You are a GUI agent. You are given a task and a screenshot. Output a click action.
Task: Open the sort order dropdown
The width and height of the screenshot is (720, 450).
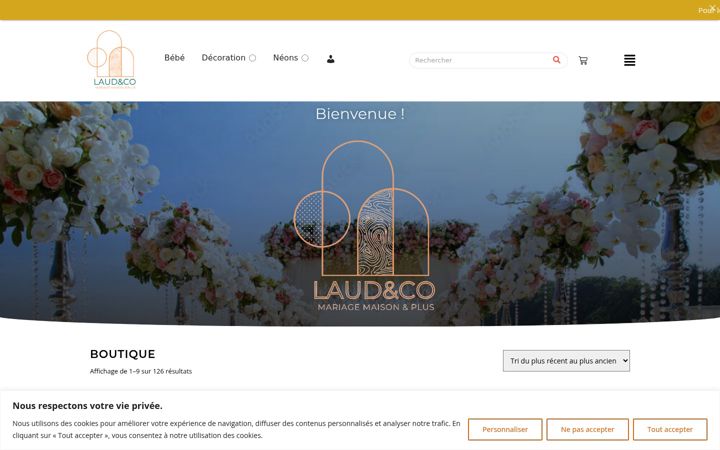point(566,361)
